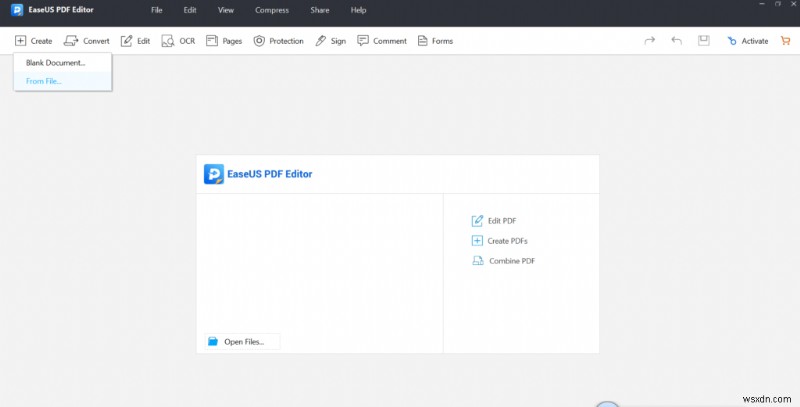The height and width of the screenshot is (407, 800).
Task: Open the Protection tool
Action: (x=278, y=41)
